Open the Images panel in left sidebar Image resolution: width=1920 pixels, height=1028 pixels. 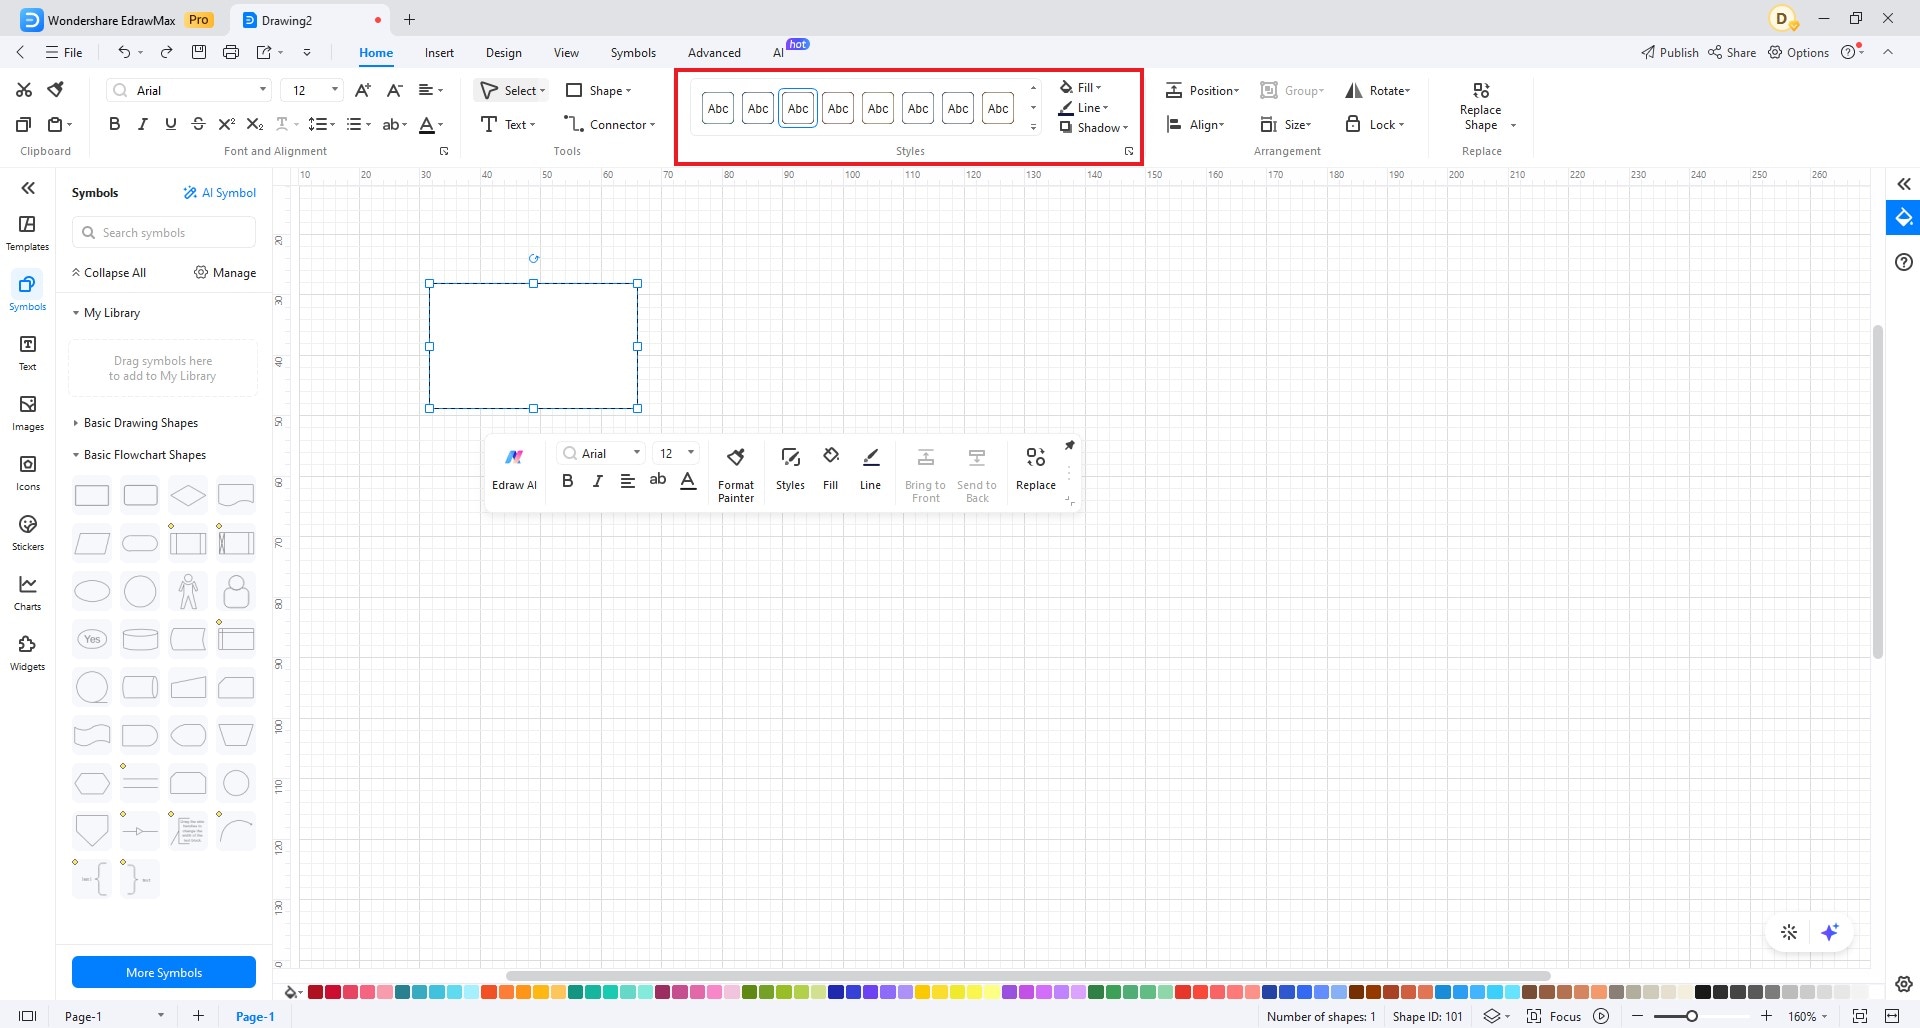(27, 413)
